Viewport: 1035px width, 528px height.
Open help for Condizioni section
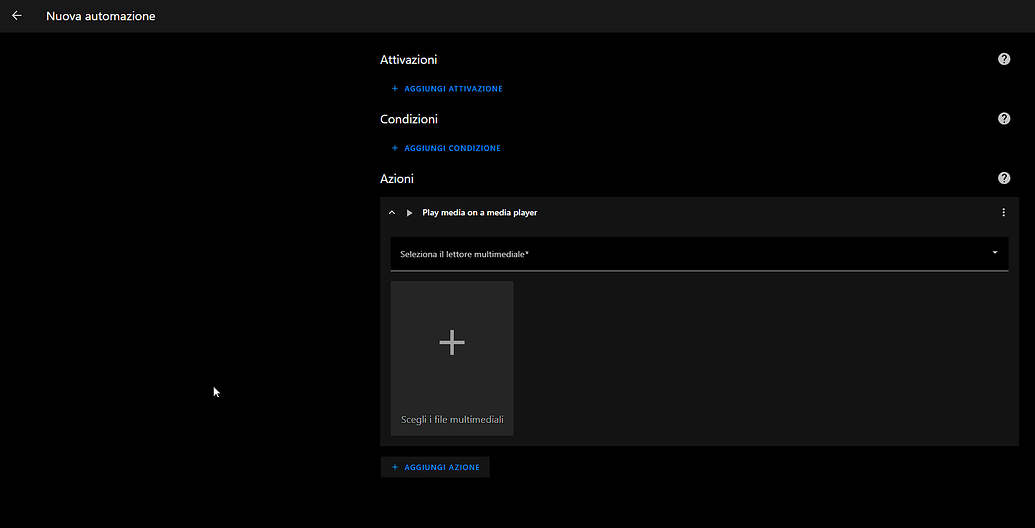(x=1004, y=119)
